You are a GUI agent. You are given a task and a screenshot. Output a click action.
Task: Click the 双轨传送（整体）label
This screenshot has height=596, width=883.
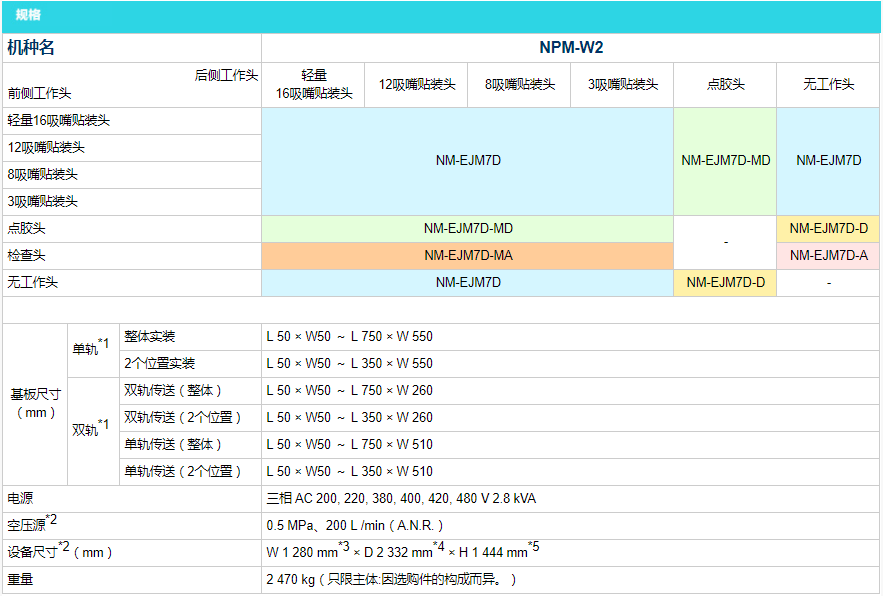point(173,390)
